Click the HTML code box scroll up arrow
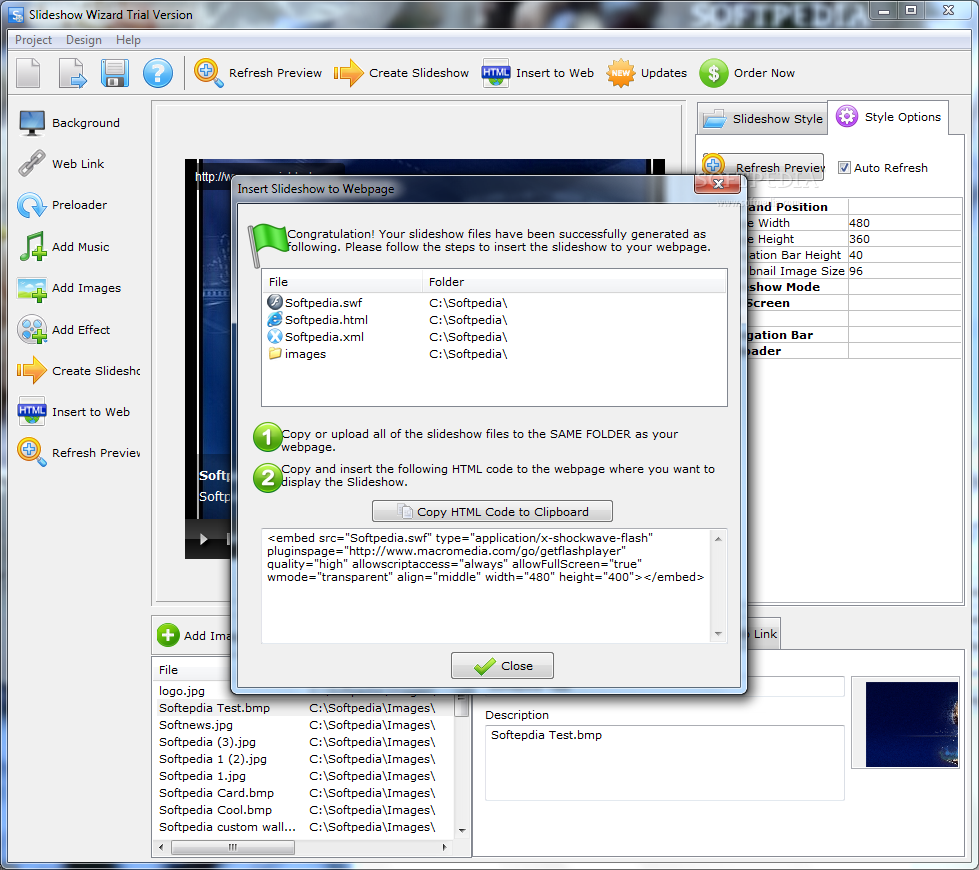Viewport: 979px width, 870px height. 718,539
